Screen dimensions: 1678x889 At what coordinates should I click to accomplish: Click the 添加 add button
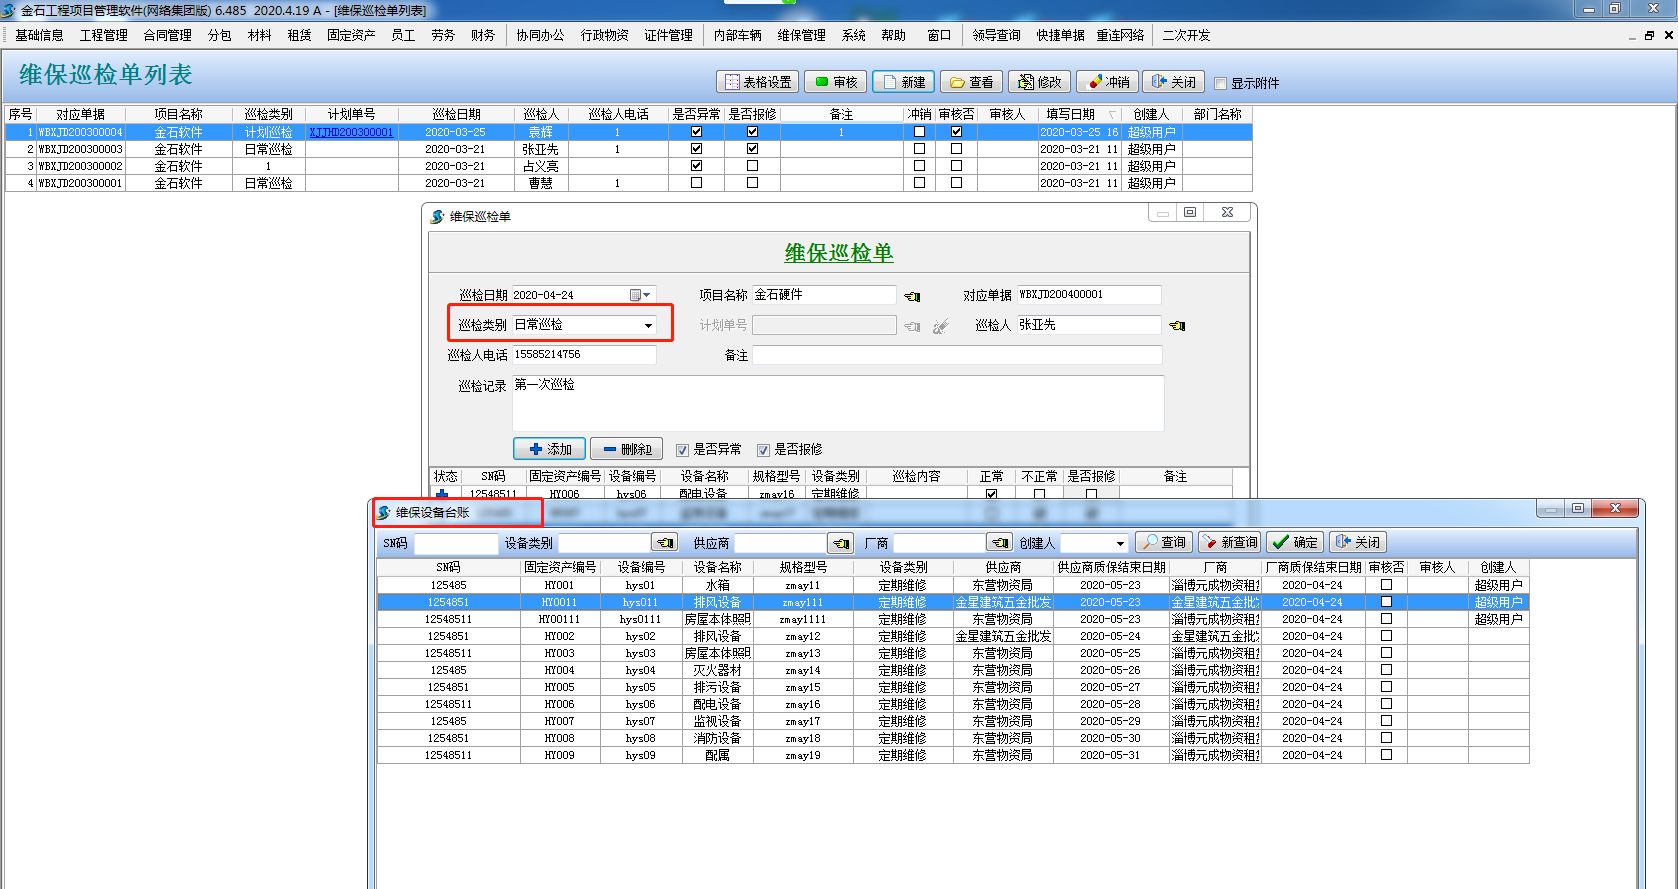coord(549,449)
